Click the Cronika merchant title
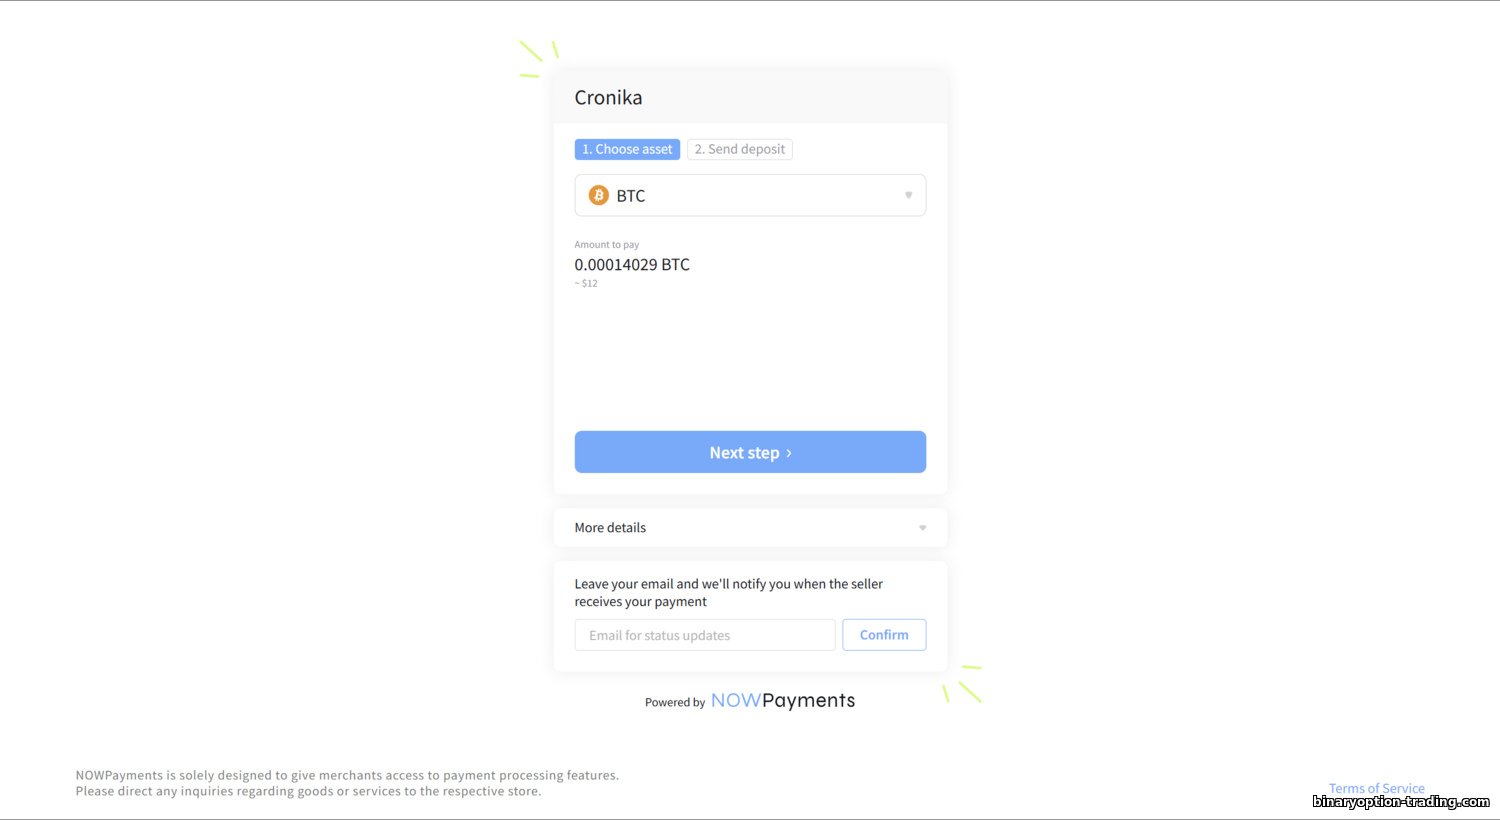The width and height of the screenshot is (1500, 820). click(x=608, y=98)
